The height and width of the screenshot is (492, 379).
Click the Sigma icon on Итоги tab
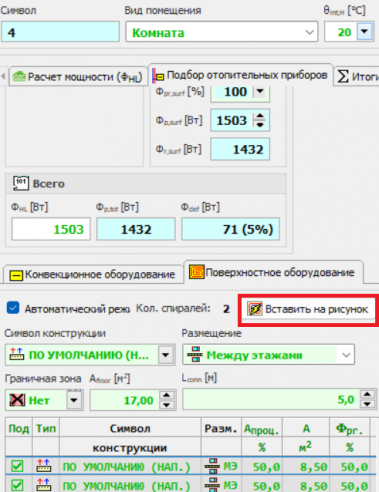pyautogui.click(x=343, y=76)
